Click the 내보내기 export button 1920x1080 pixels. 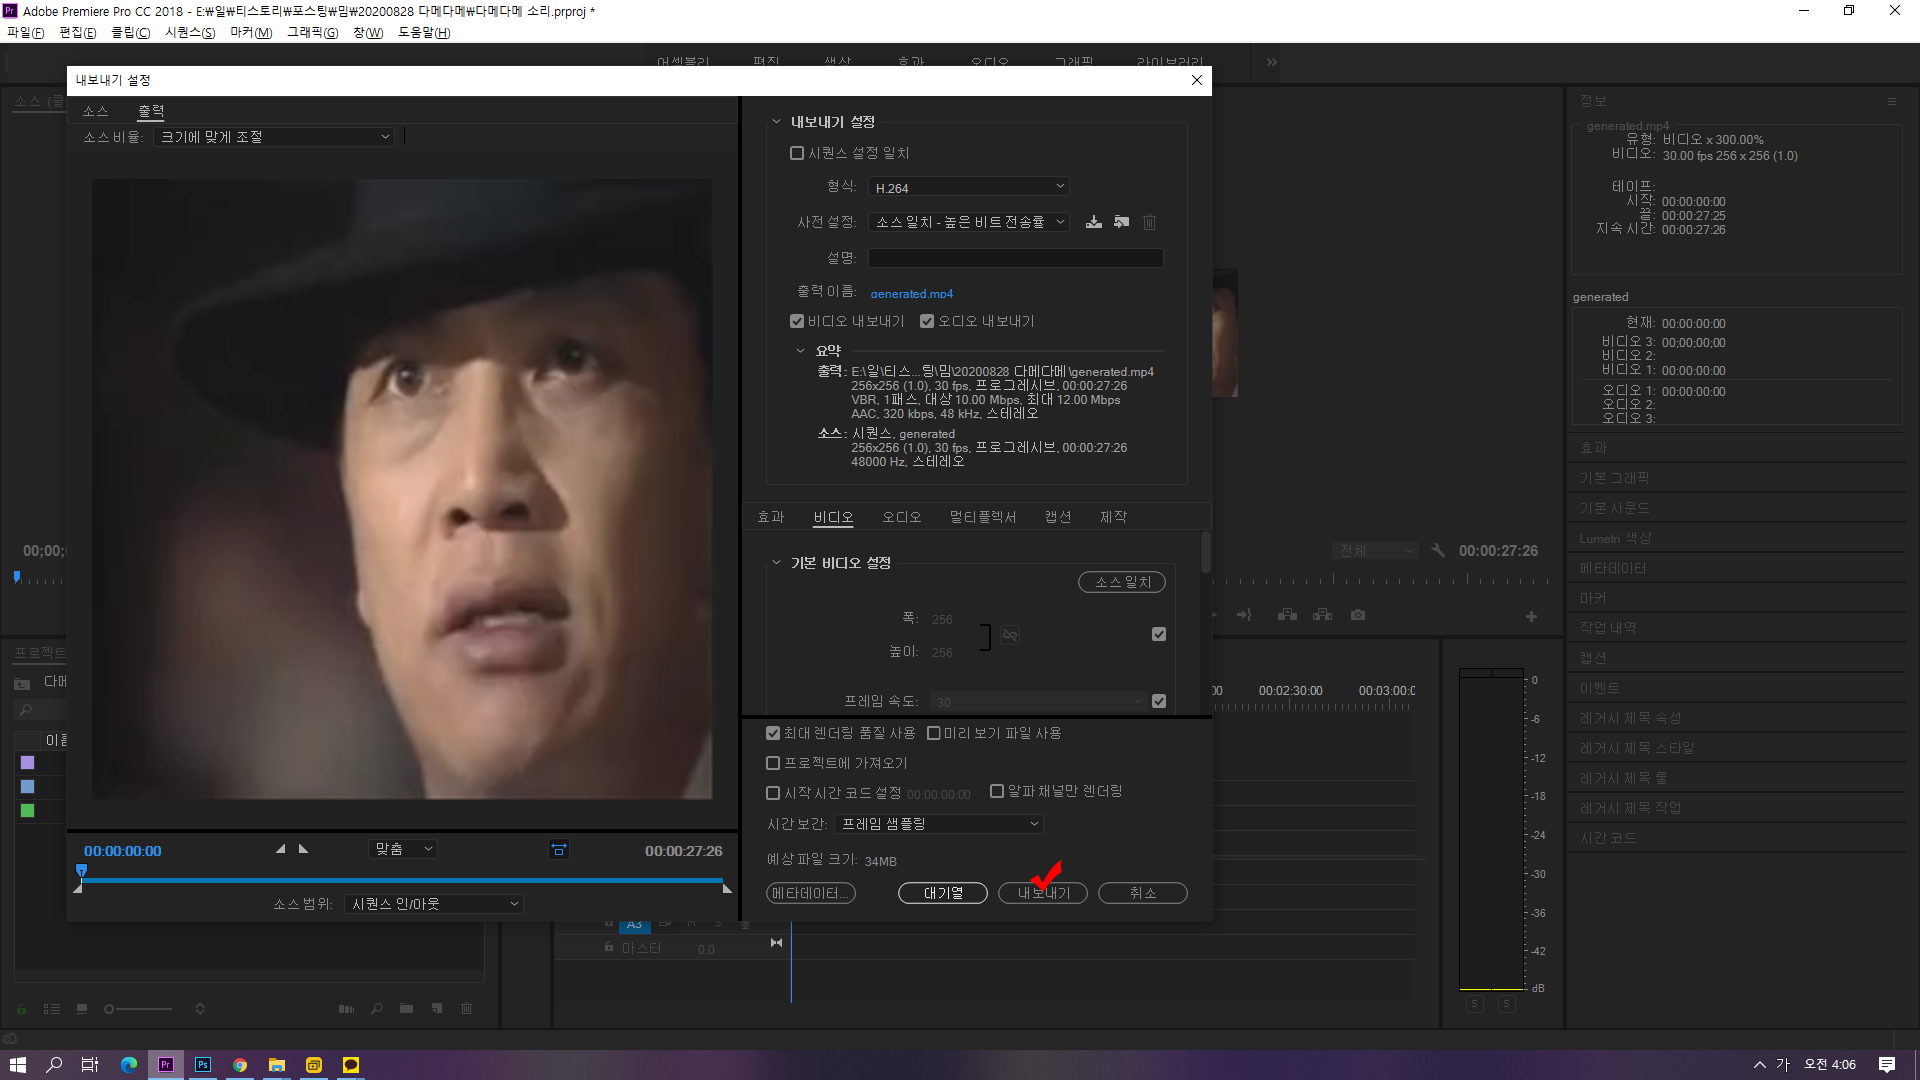click(1043, 893)
